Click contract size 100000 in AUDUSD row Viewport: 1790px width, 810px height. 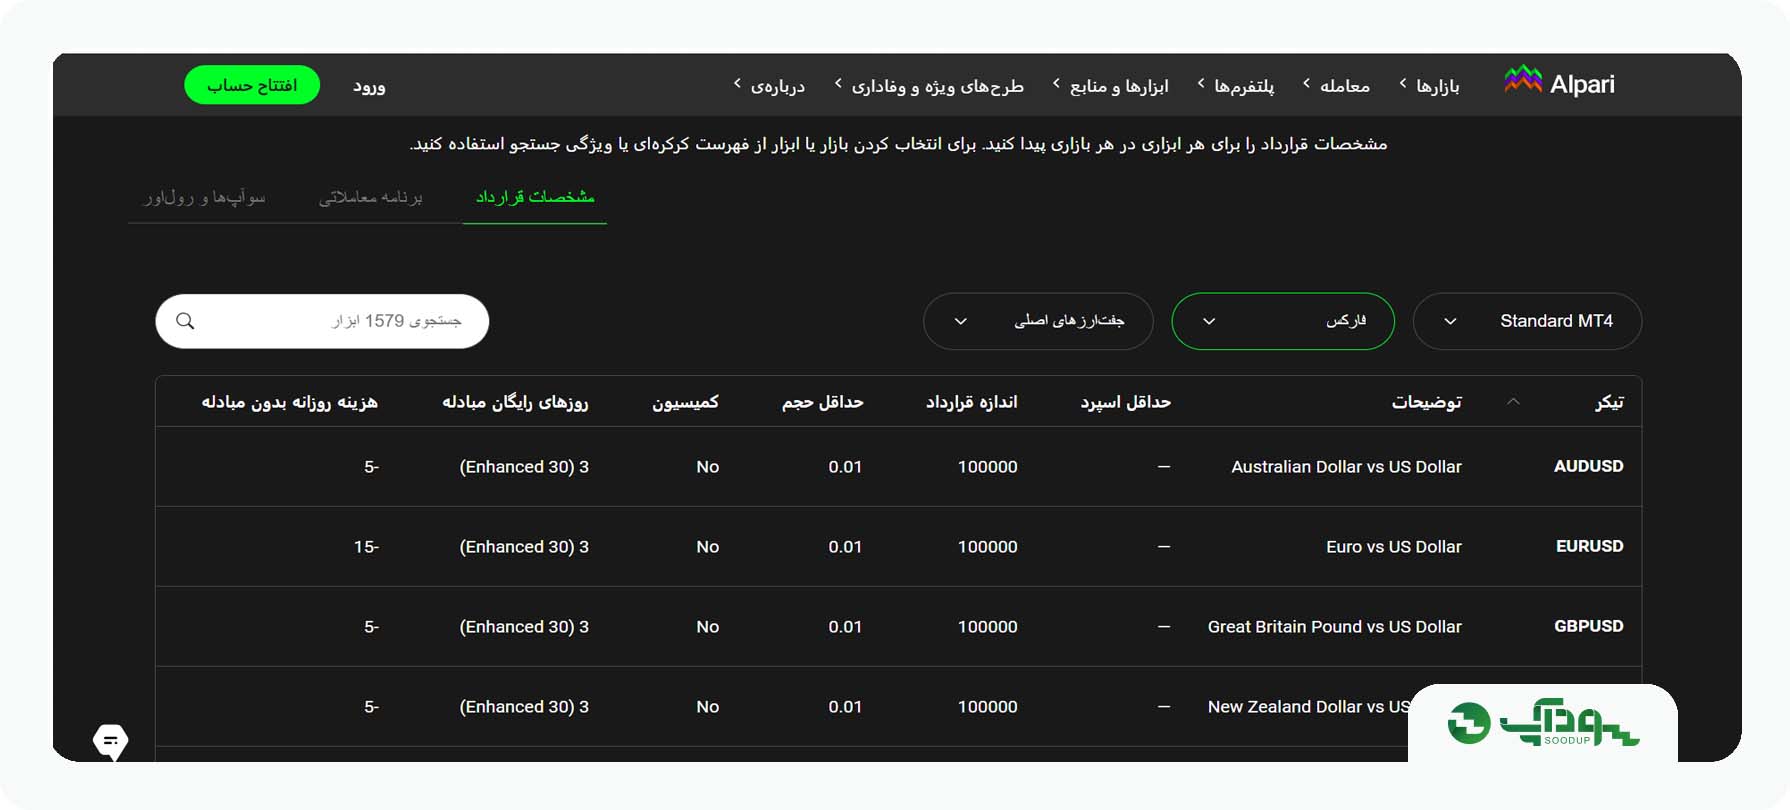[987, 466]
